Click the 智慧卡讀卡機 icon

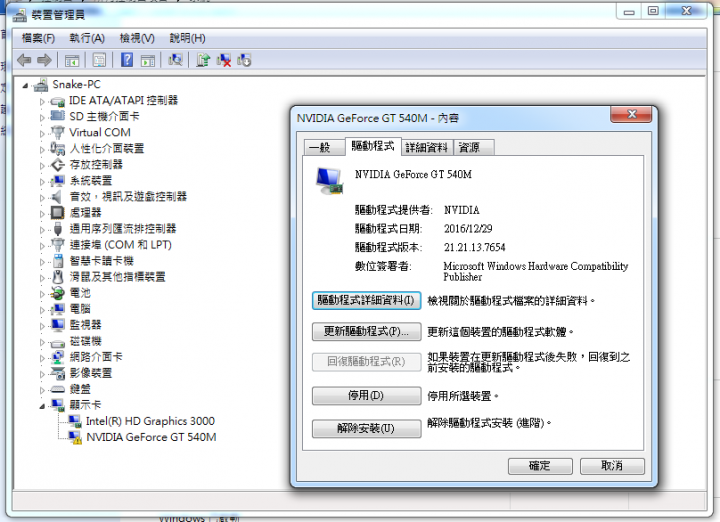tap(58, 261)
